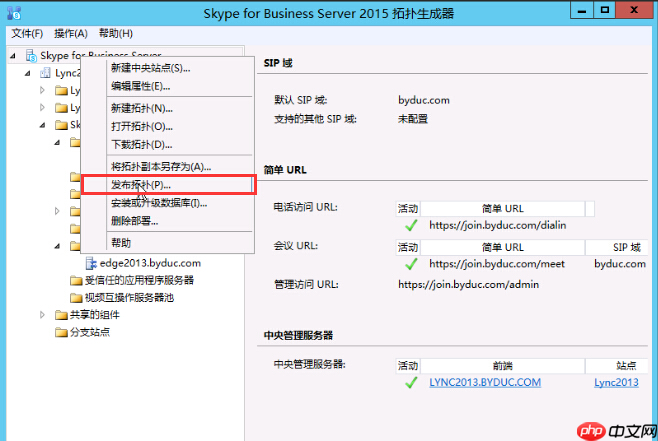
Task: Click the Skype for Business Server root node icon
Action: [x=31, y=55]
